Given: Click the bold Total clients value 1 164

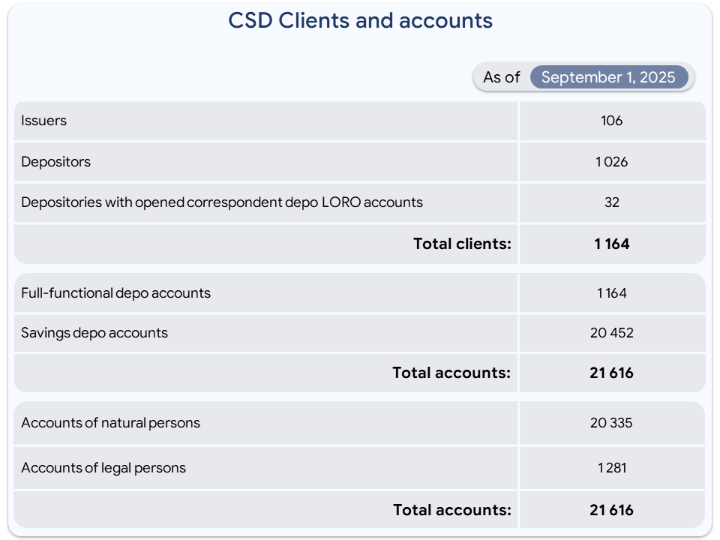Looking at the screenshot, I should (x=612, y=243).
